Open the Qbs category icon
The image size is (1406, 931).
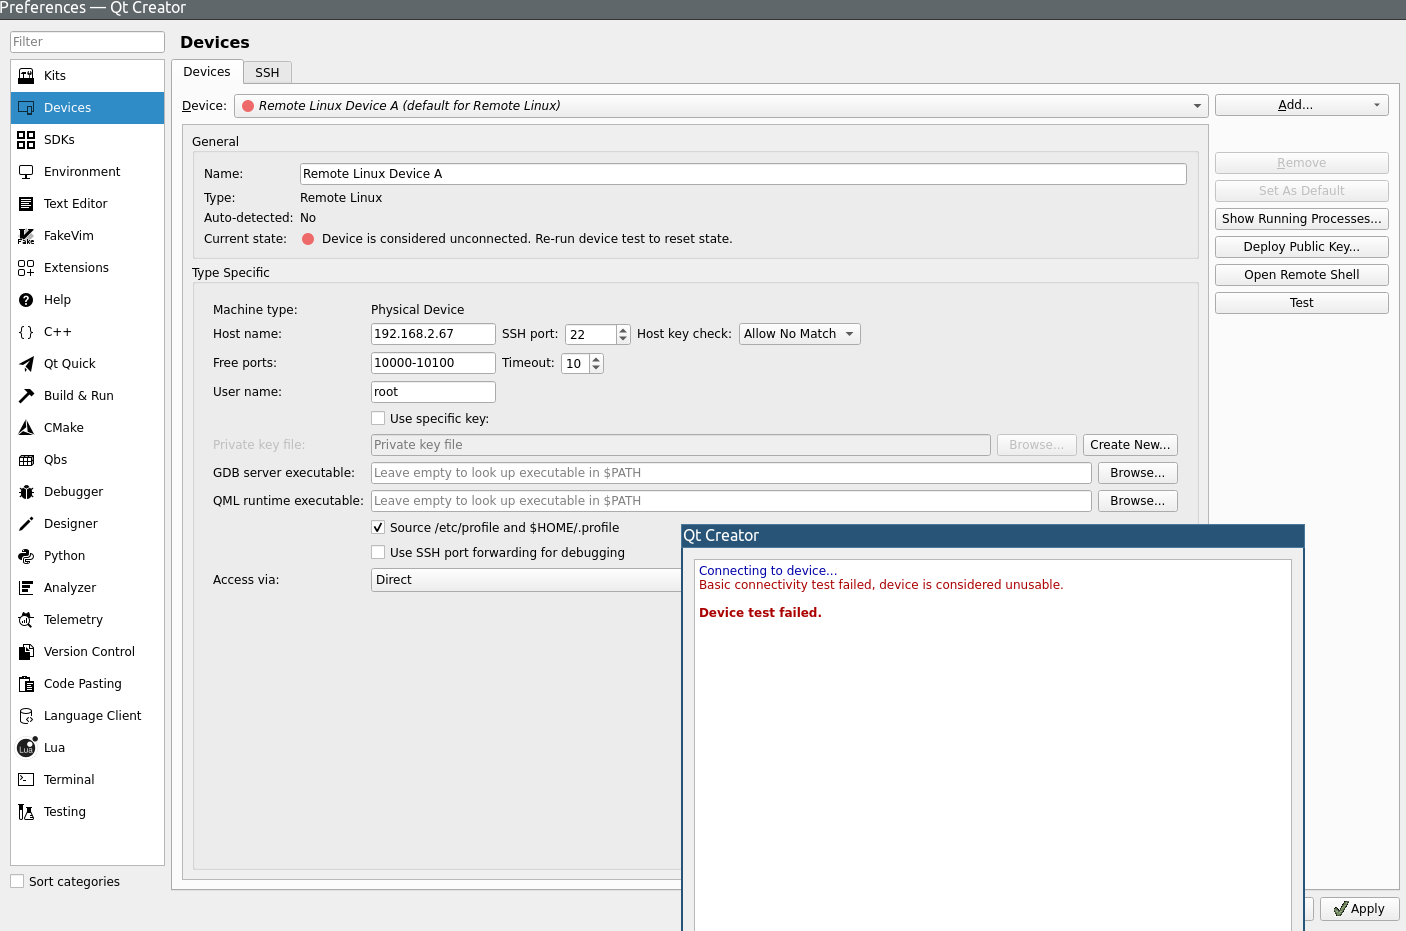(26, 460)
